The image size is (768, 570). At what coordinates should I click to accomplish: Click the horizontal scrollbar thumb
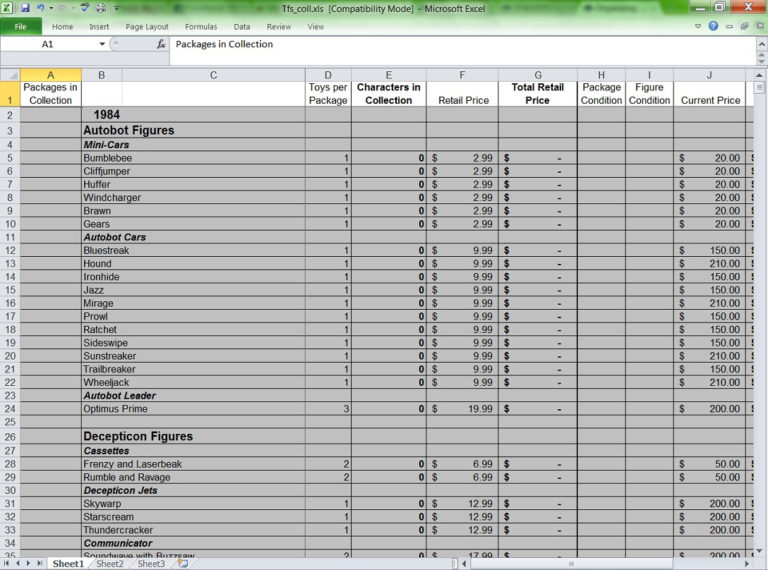coord(571,564)
